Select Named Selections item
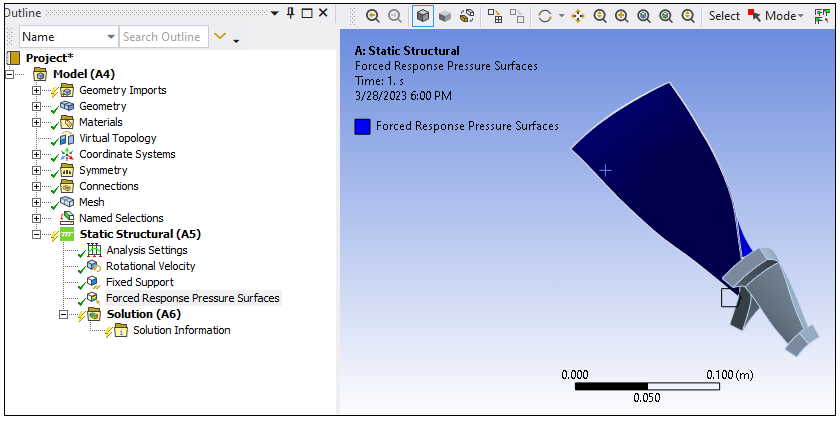 [x=121, y=218]
